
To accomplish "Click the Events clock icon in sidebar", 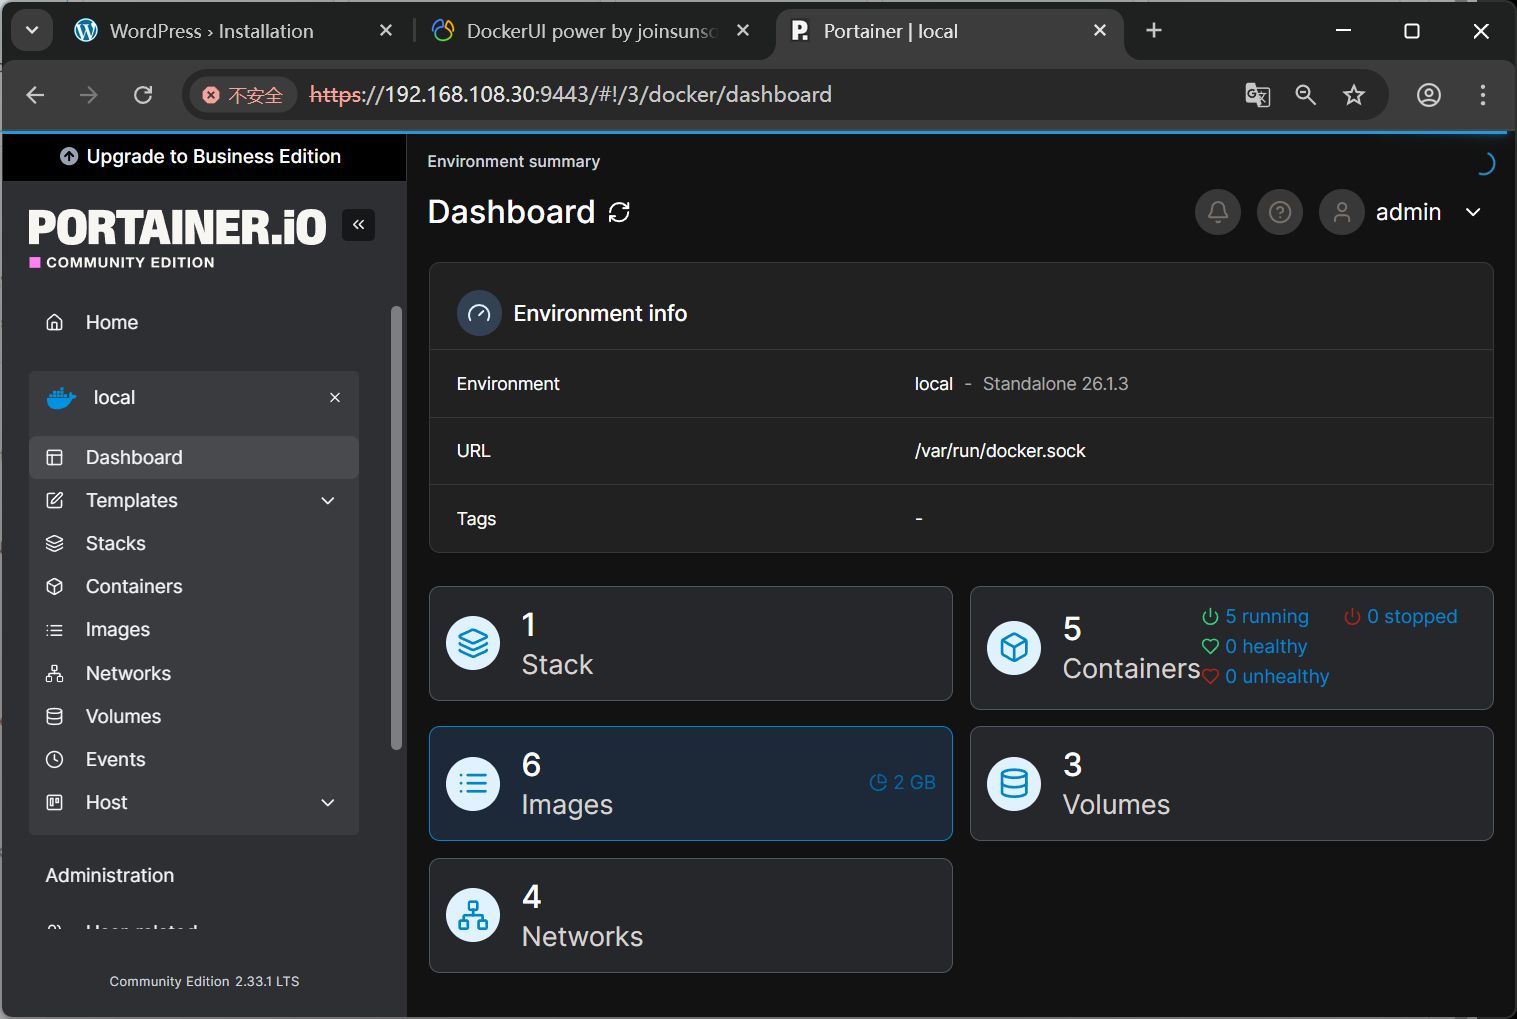I will point(55,759).
